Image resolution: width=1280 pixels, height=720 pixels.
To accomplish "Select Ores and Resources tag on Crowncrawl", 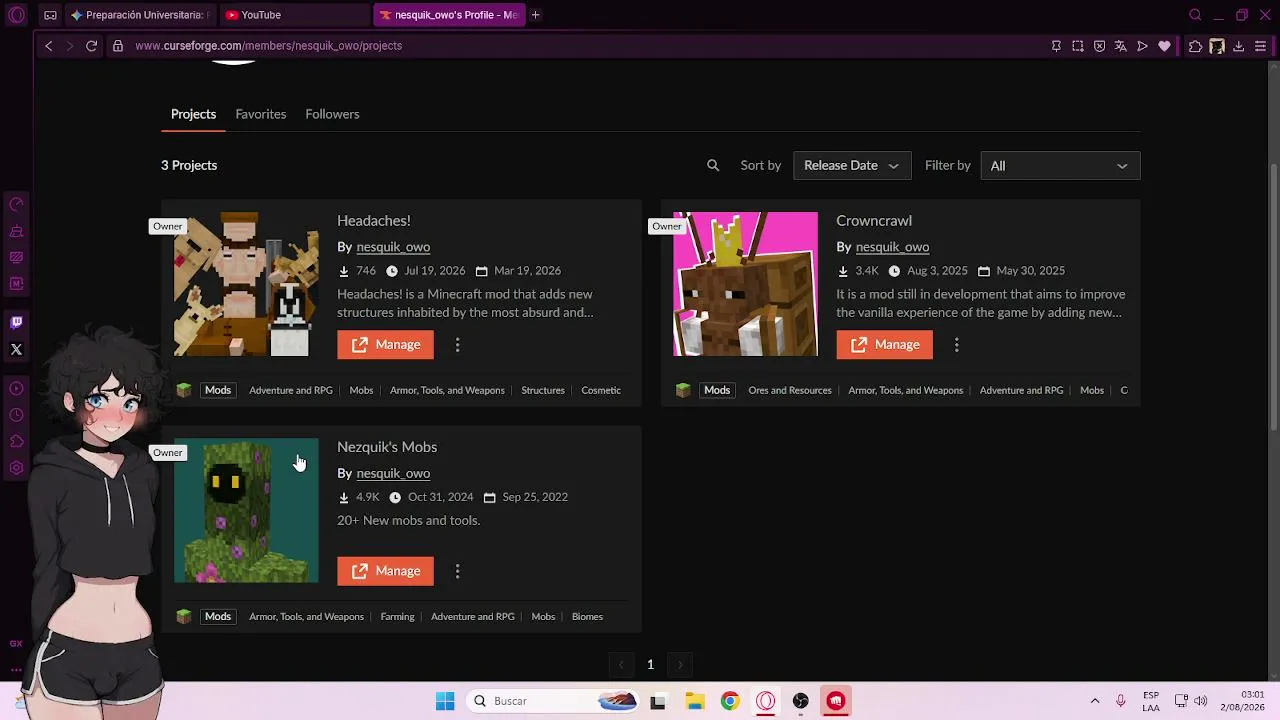I will (790, 390).
